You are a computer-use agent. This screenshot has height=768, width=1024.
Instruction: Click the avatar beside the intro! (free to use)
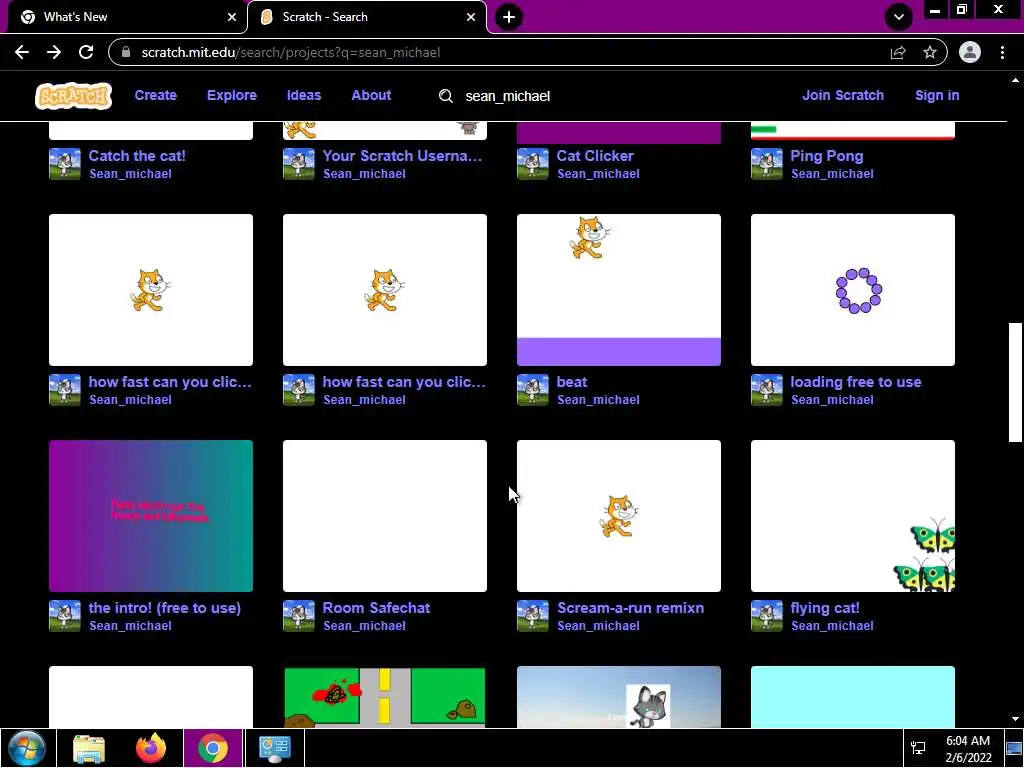pyautogui.click(x=65, y=616)
